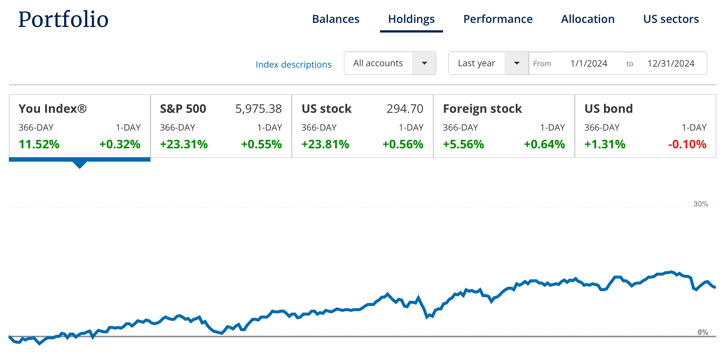Click the to date field 12/31/2024
The width and height of the screenshot is (720, 364).
[x=671, y=63]
